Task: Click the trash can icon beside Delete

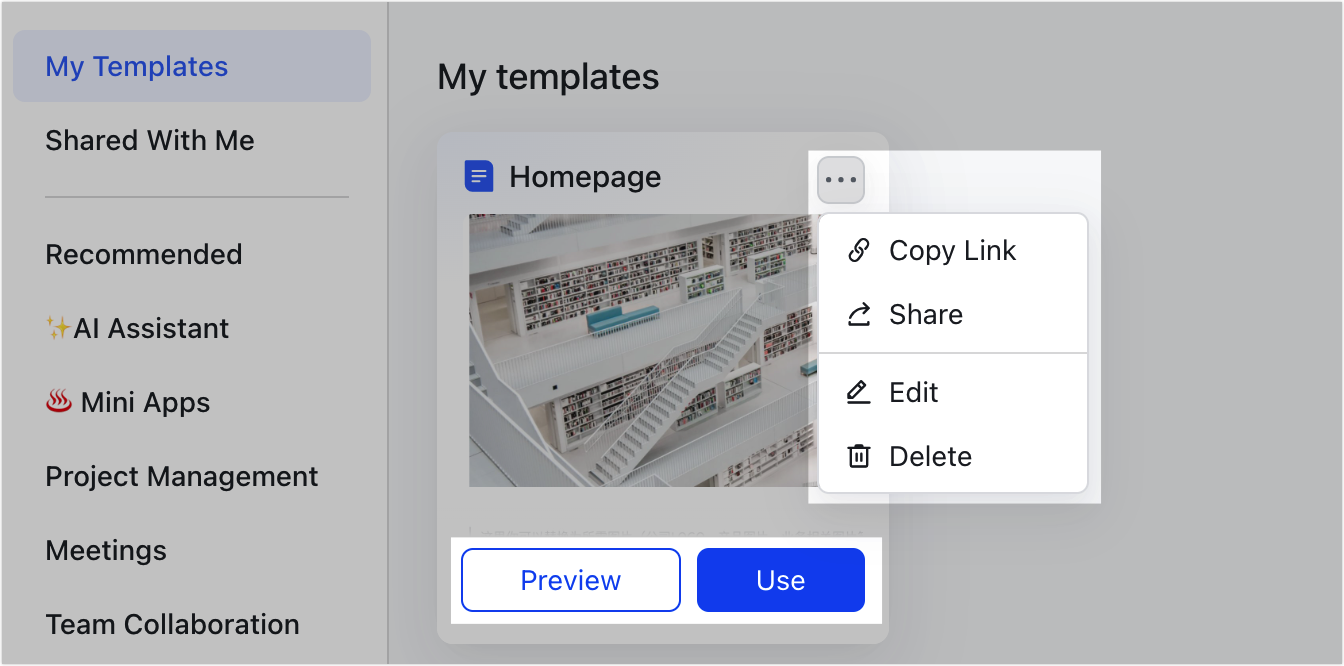Action: coord(858,456)
